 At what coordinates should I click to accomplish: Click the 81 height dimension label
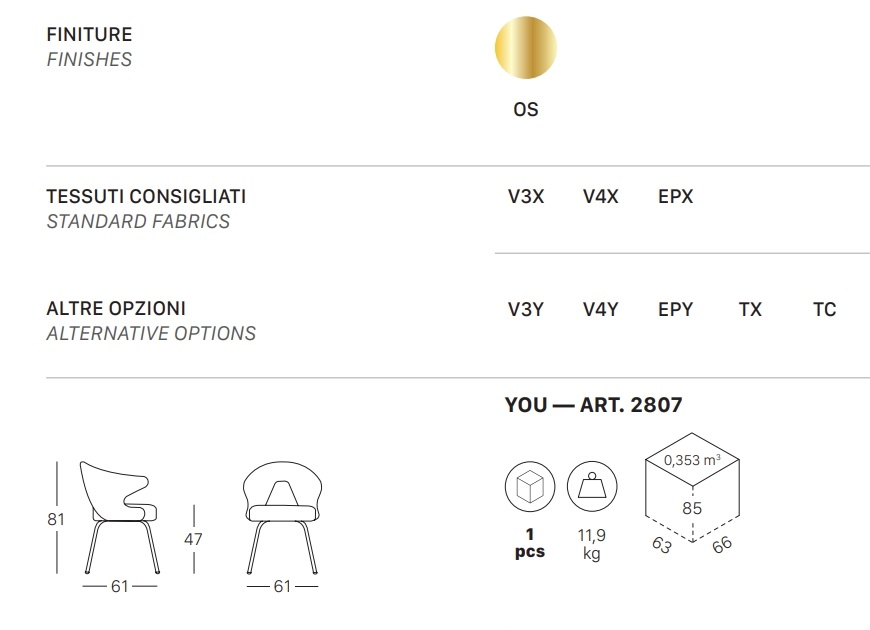(x=56, y=519)
